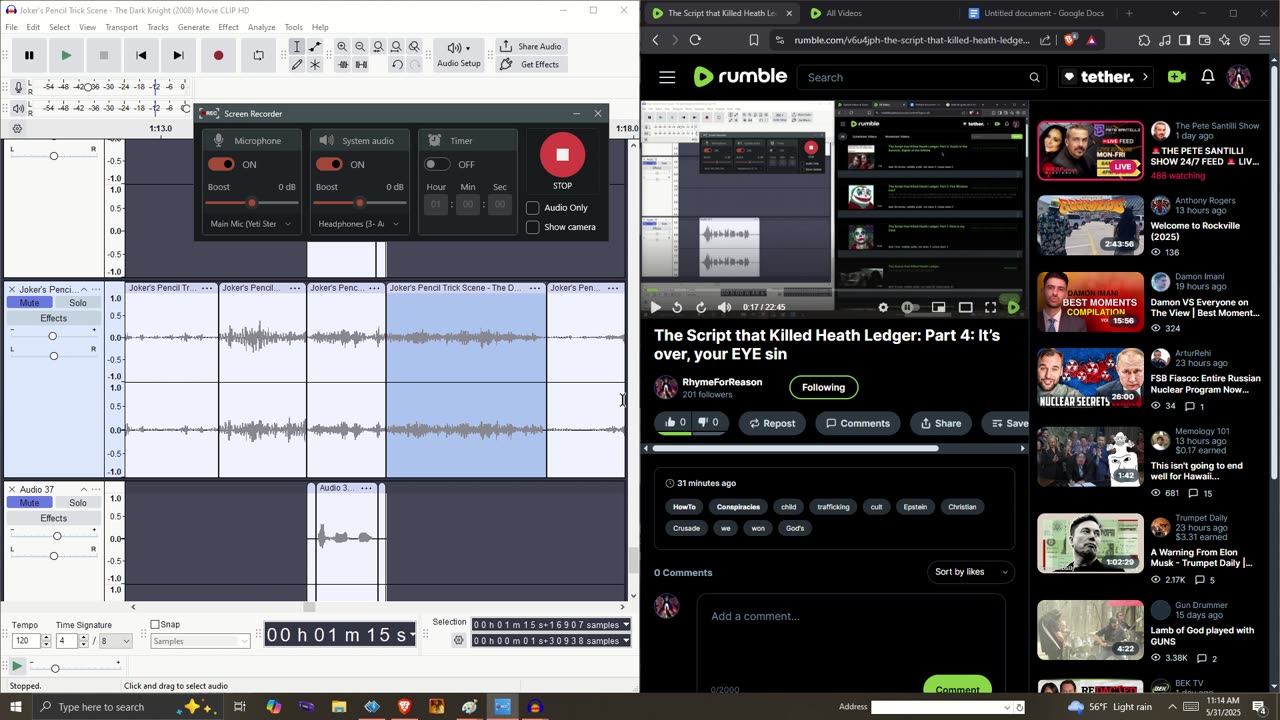Trim audio outside selection
Viewport: 1280px width, 720px height.
(342, 65)
